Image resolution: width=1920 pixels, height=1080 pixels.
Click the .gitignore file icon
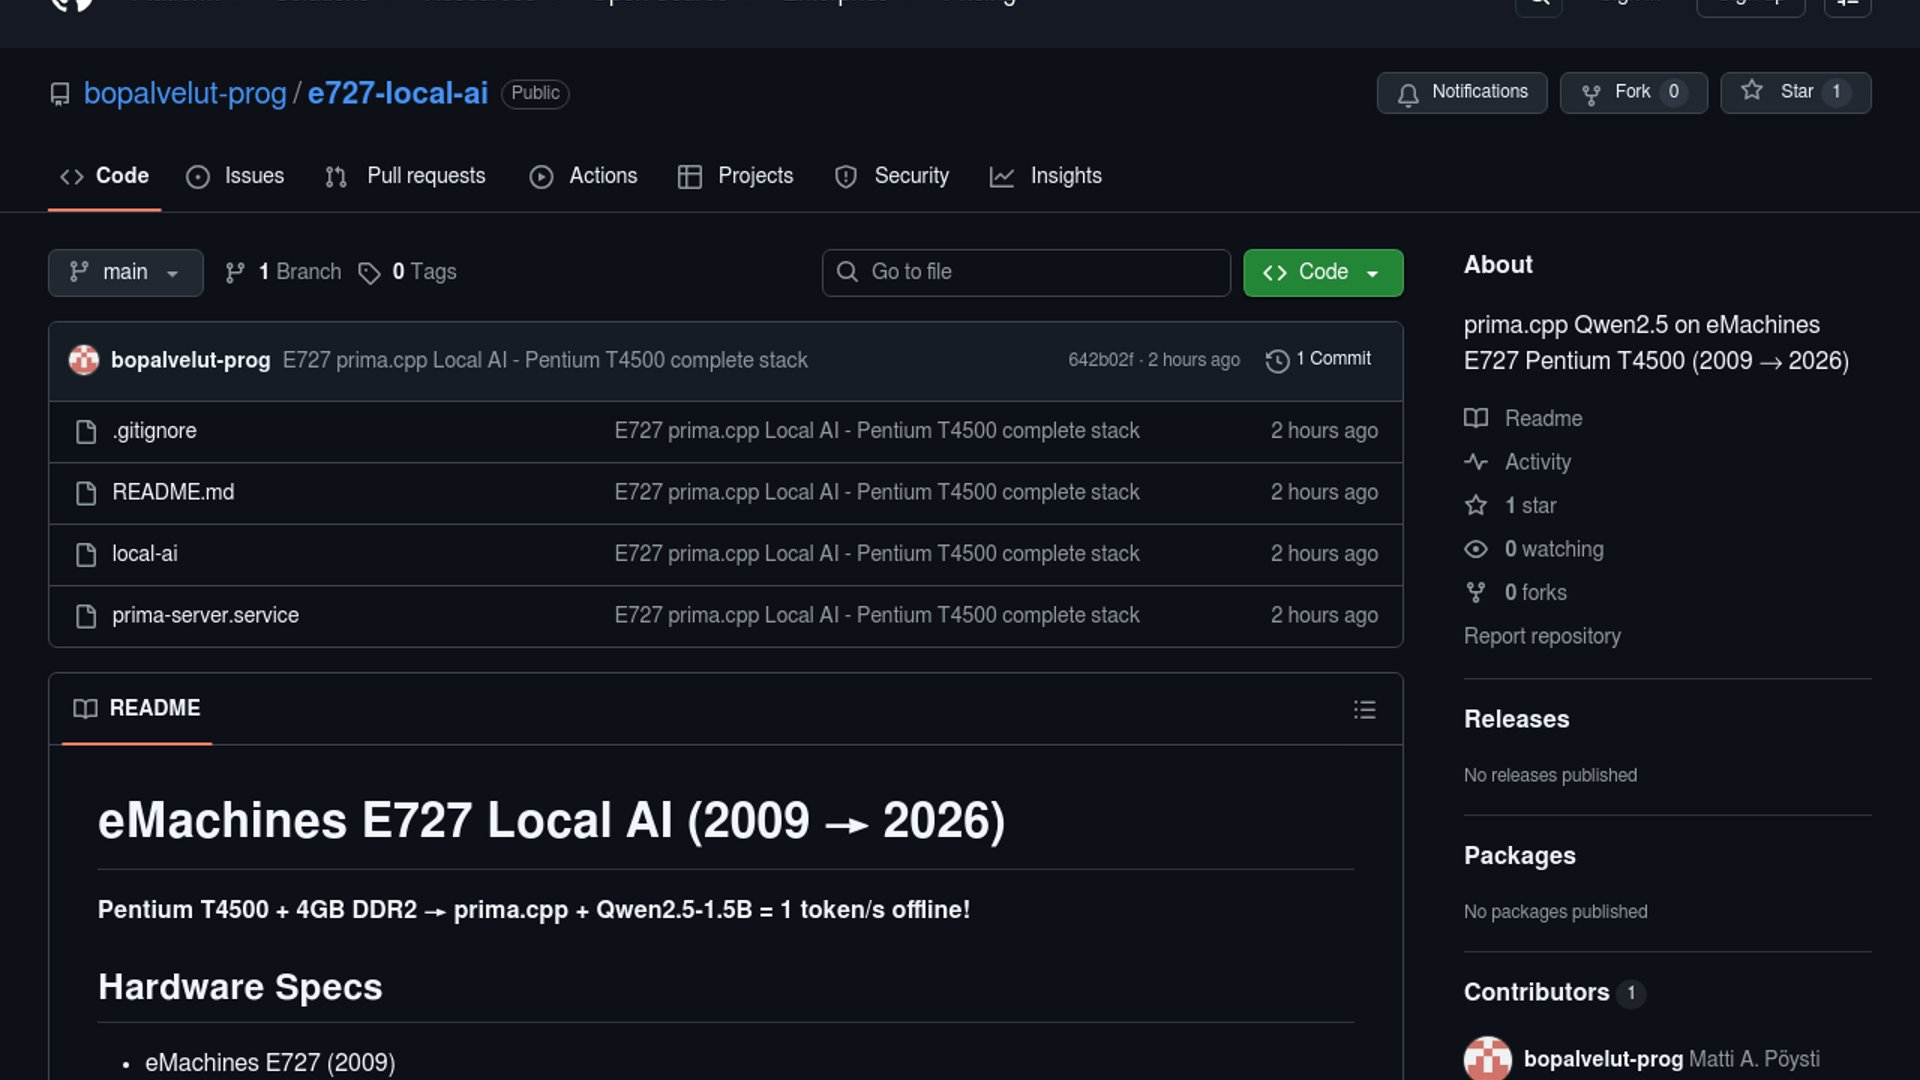[x=86, y=432]
